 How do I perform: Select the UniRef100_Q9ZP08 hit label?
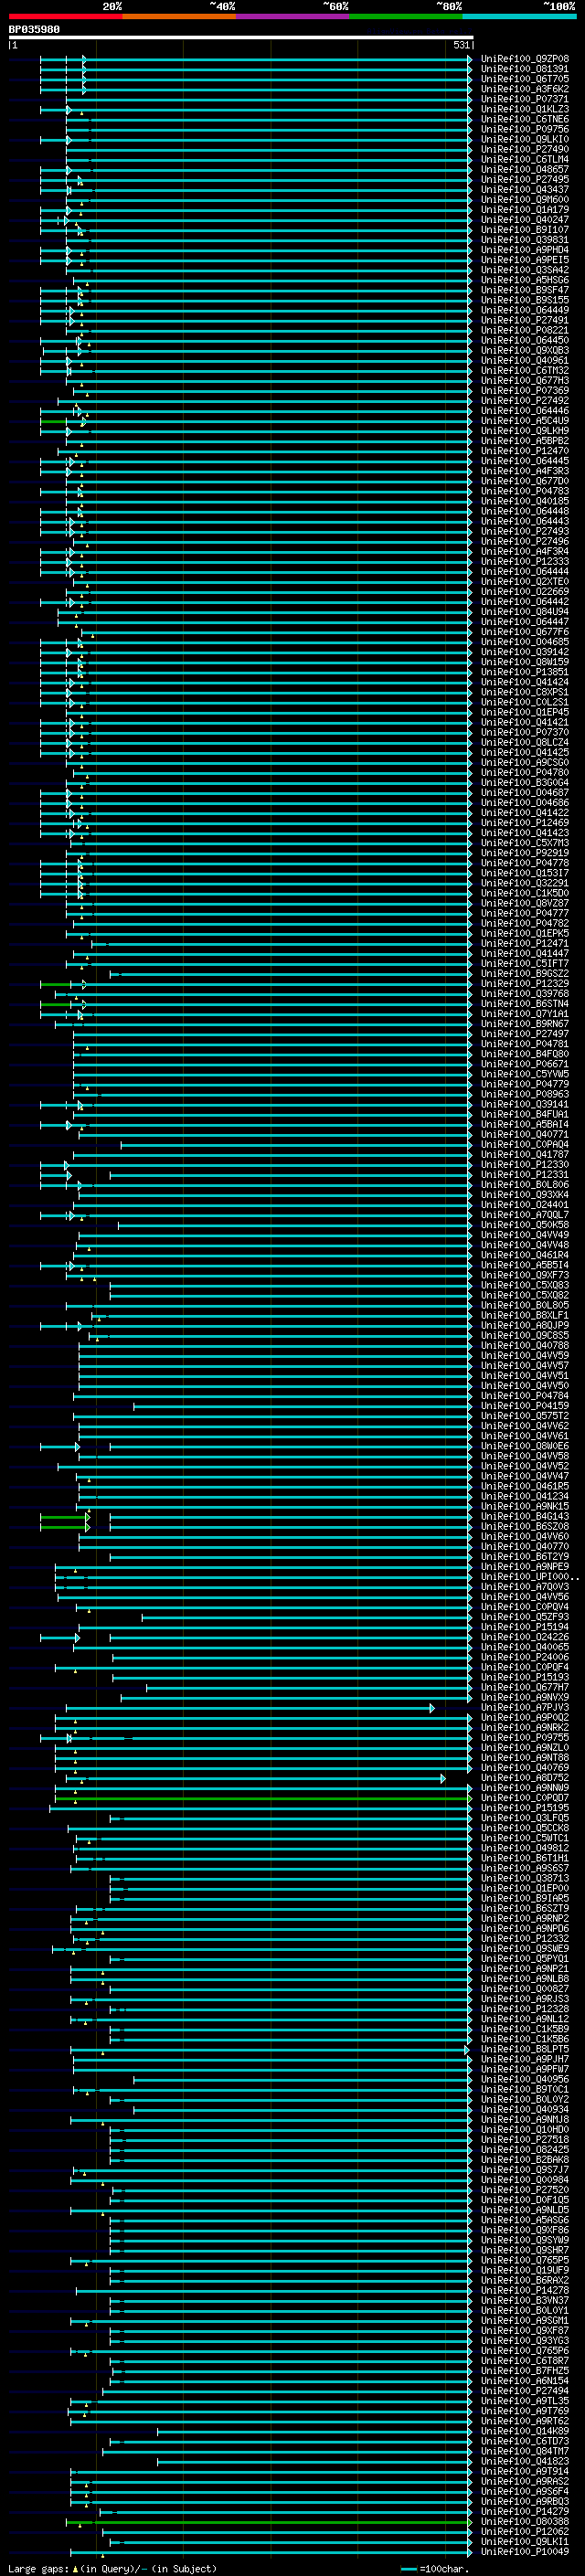(525, 59)
